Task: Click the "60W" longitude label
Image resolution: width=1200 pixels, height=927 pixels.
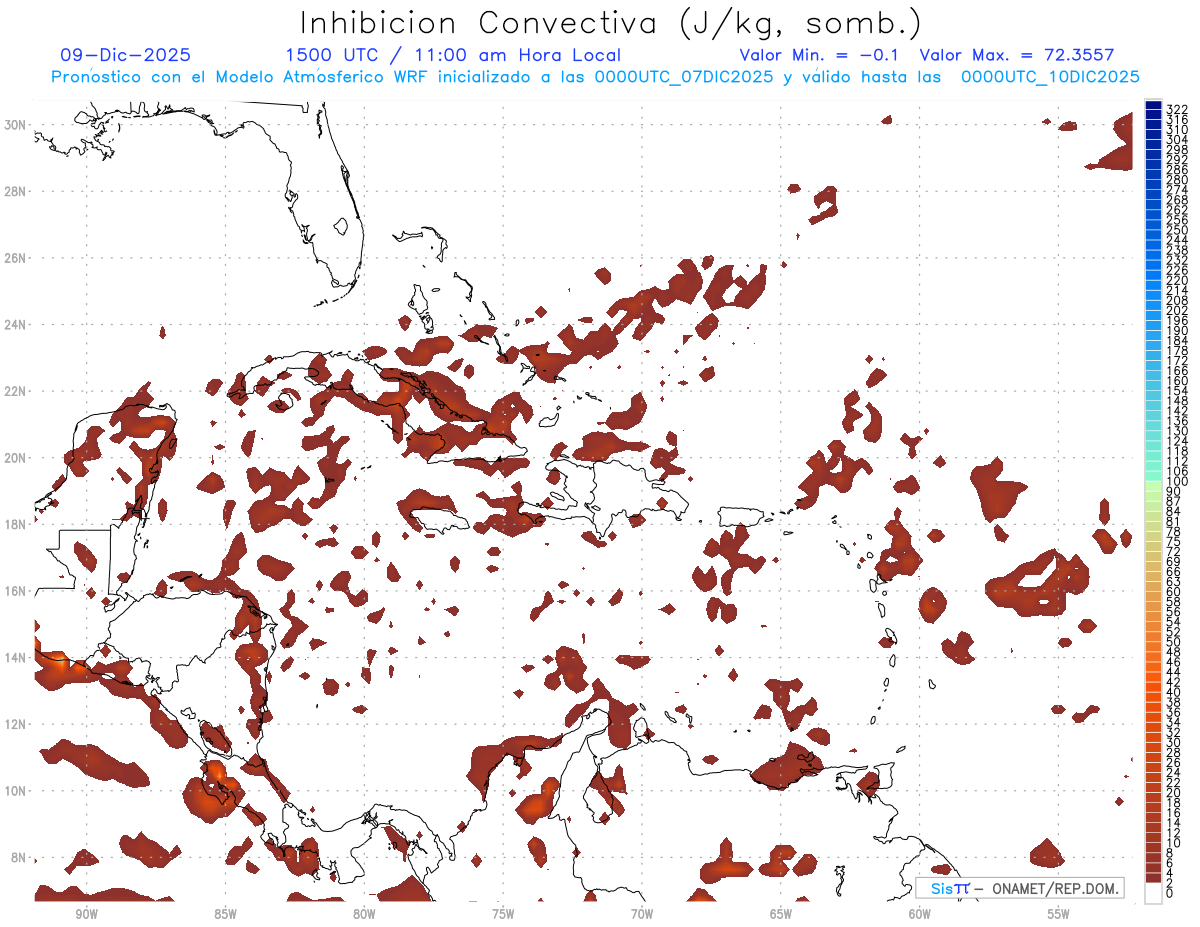Action: (920, 914)
